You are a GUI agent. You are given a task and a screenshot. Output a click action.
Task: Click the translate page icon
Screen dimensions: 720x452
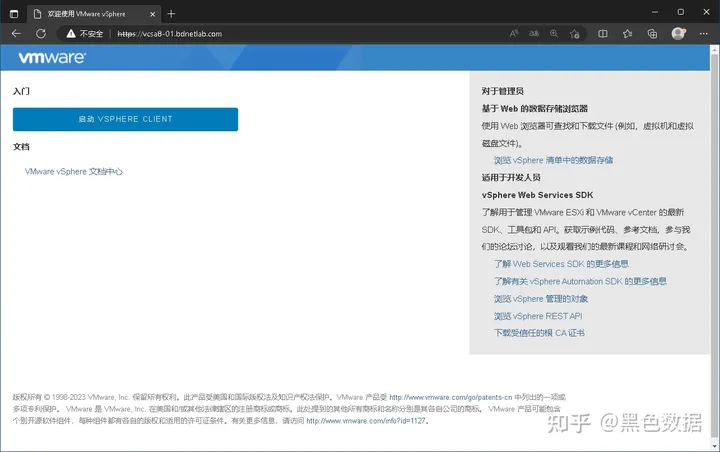tap(534, 34)
